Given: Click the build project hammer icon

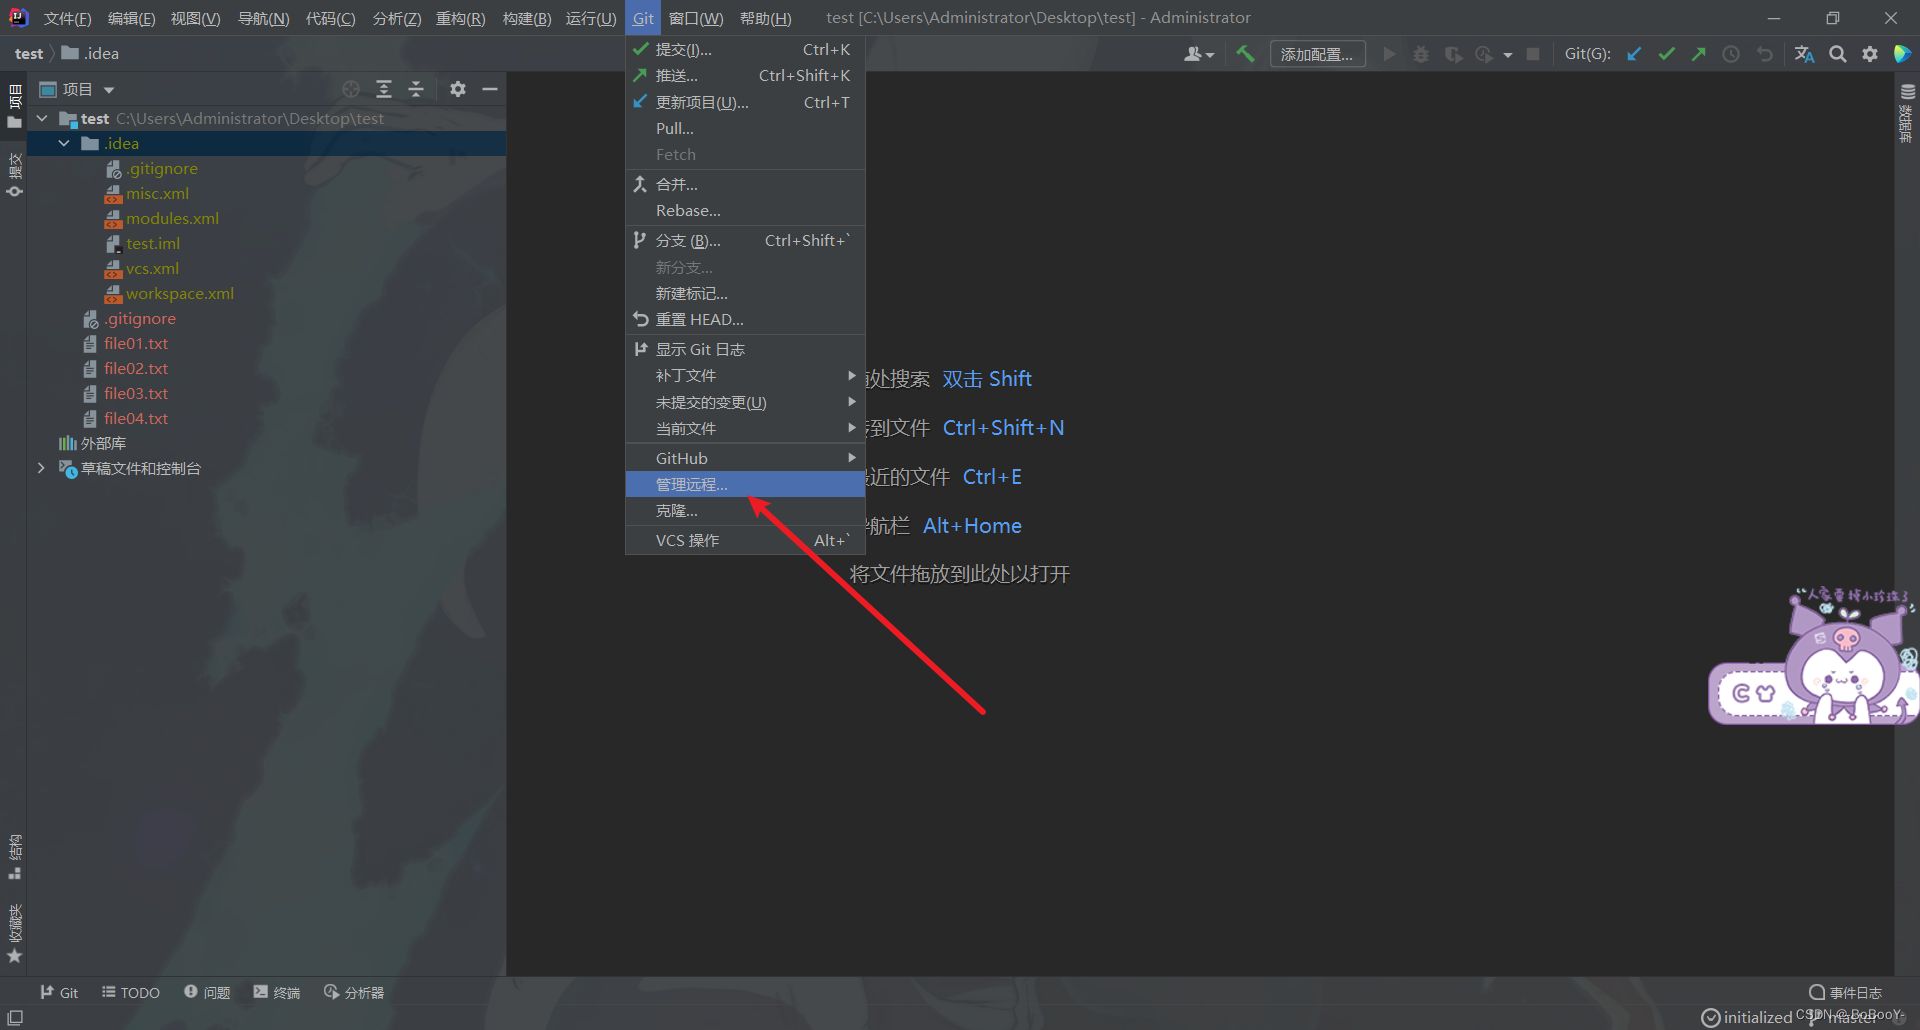Looking at the screenshot, I should (1245, 54).
